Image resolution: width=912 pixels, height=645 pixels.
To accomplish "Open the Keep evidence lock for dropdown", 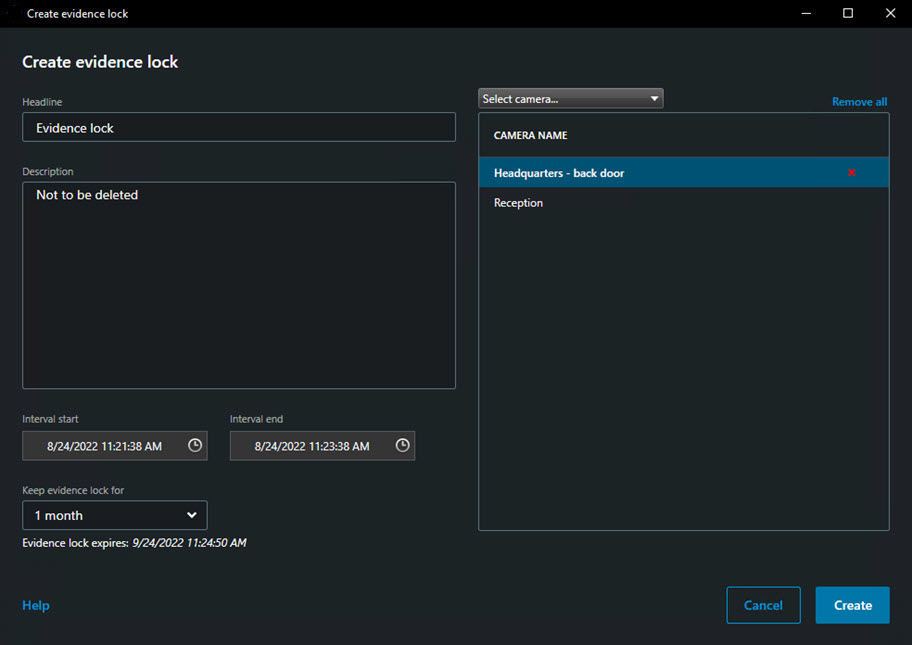I will tap(115, 515).
